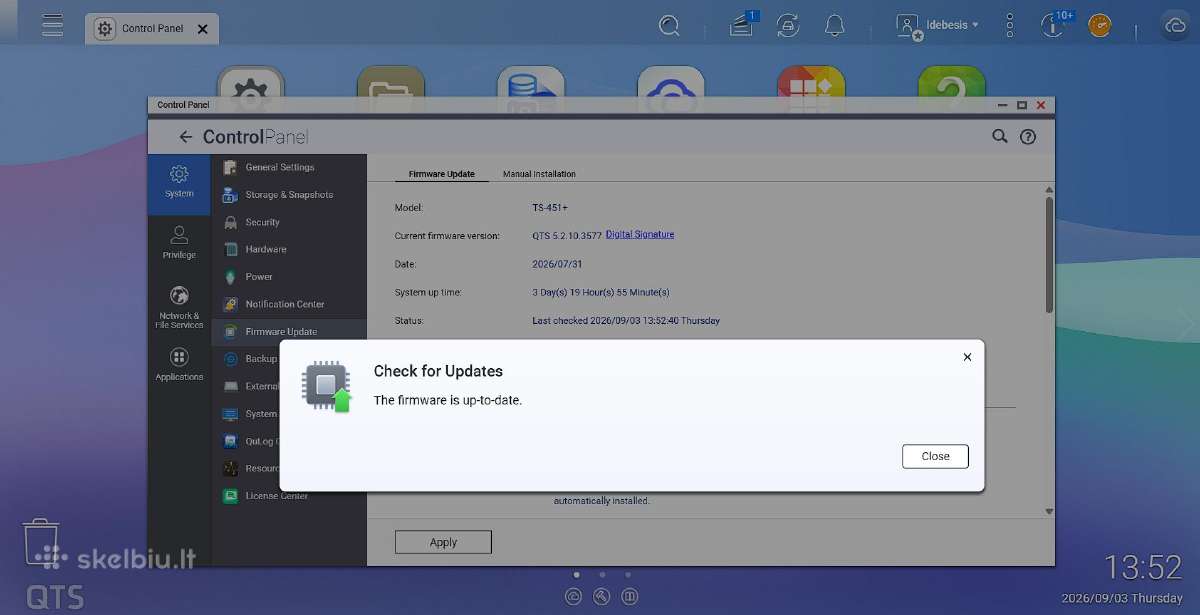The width and height of the screenshot is (1200, 615).
Task: Close the Control Panel taskbar tab
Action: pos(203,29)
